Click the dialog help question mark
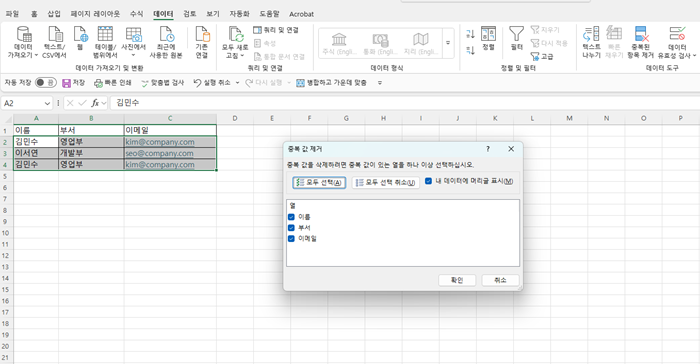700x364 pixels. [x=488, y=149]
